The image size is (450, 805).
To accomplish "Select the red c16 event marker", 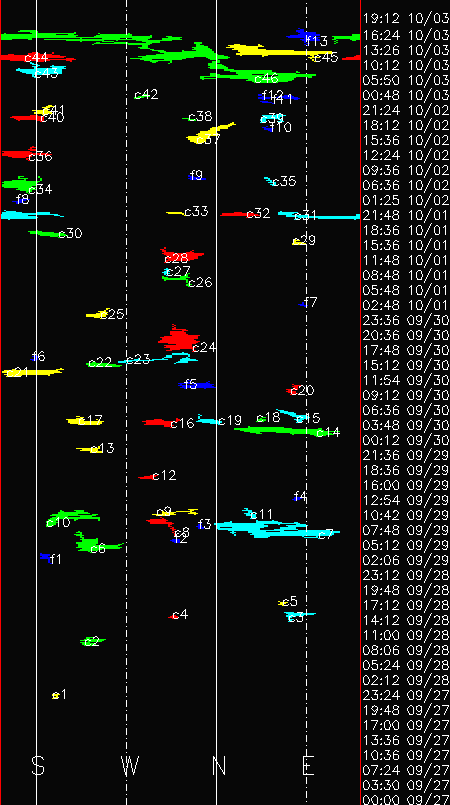I will (x=160, y=423).
